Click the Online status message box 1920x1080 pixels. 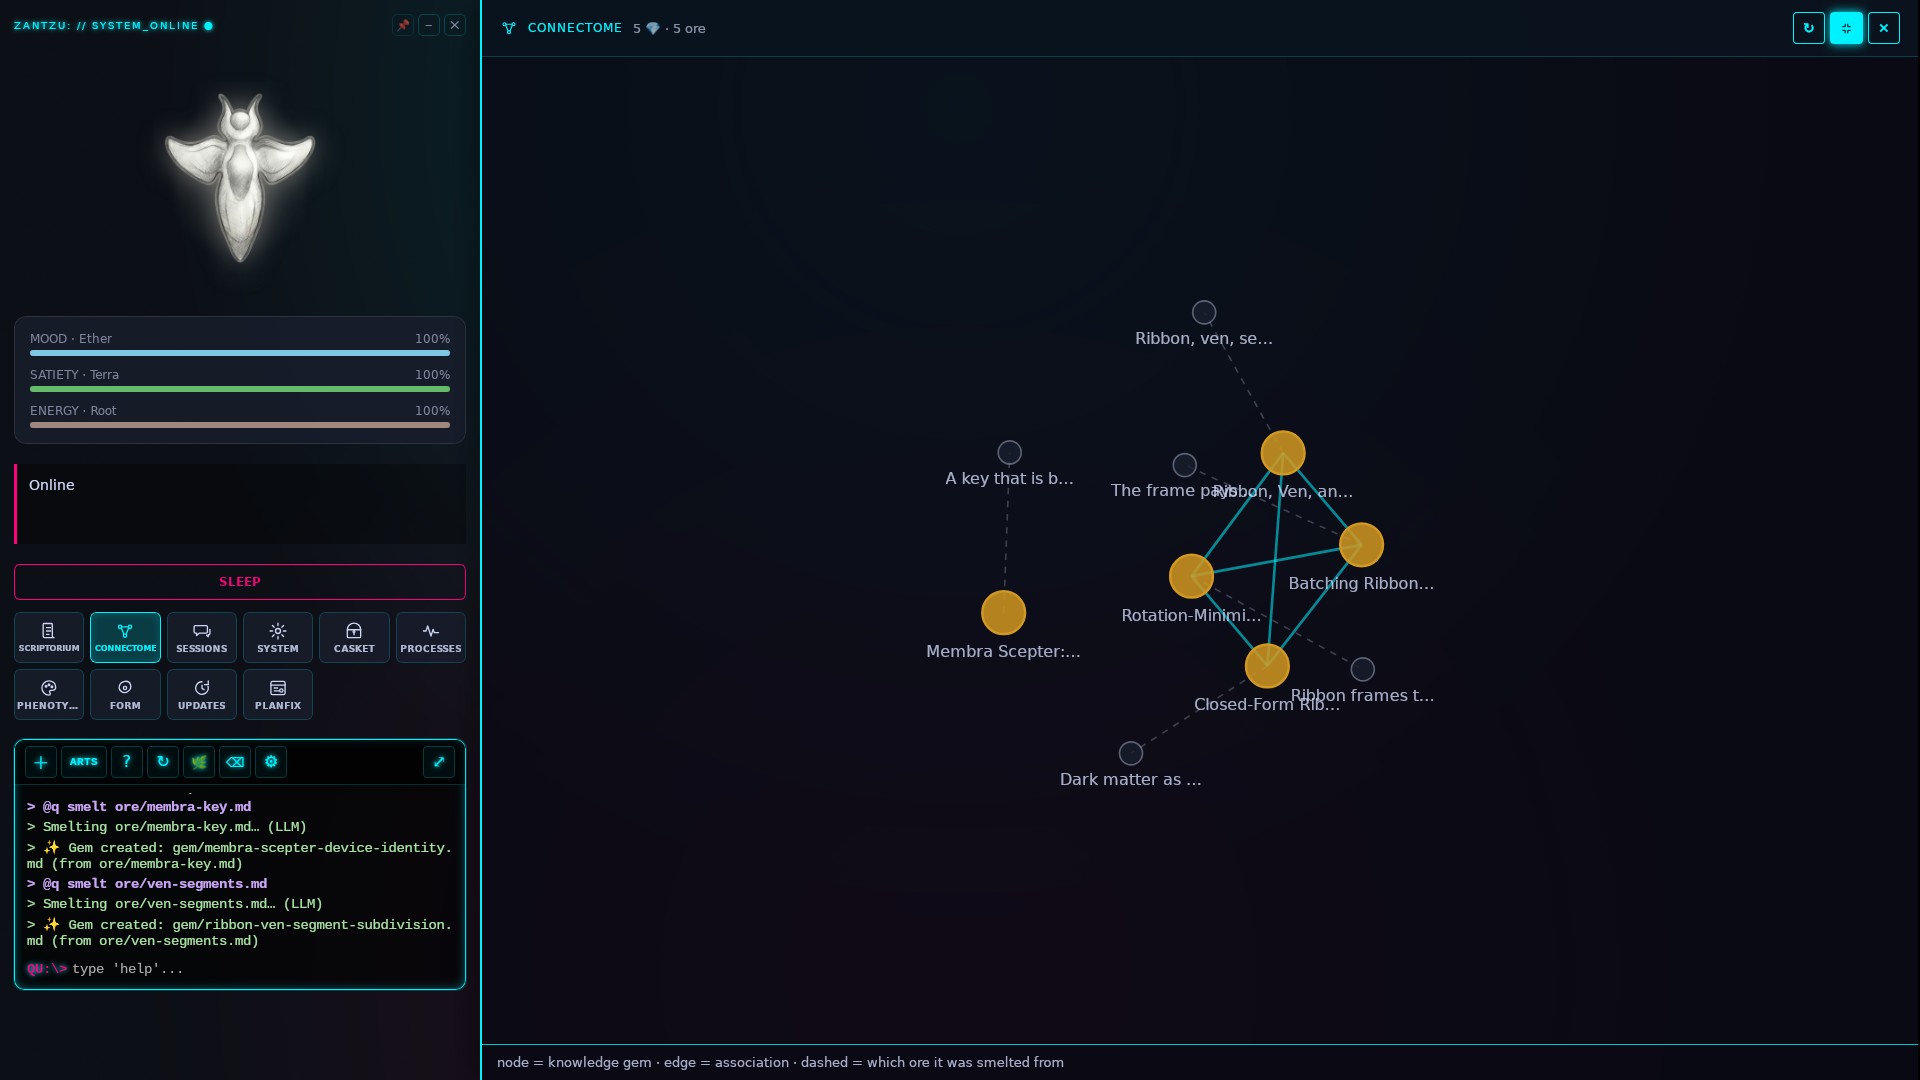pos(240,504)
